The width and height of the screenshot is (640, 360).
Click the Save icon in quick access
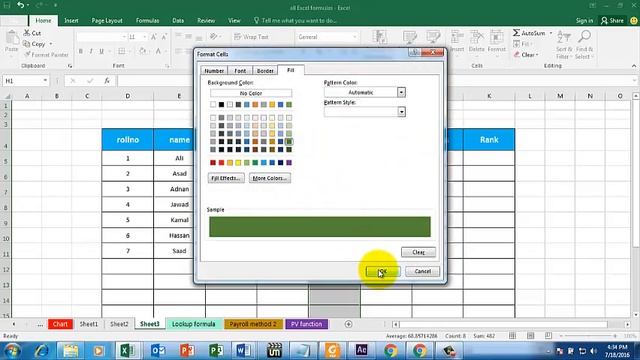coord(7,5)
